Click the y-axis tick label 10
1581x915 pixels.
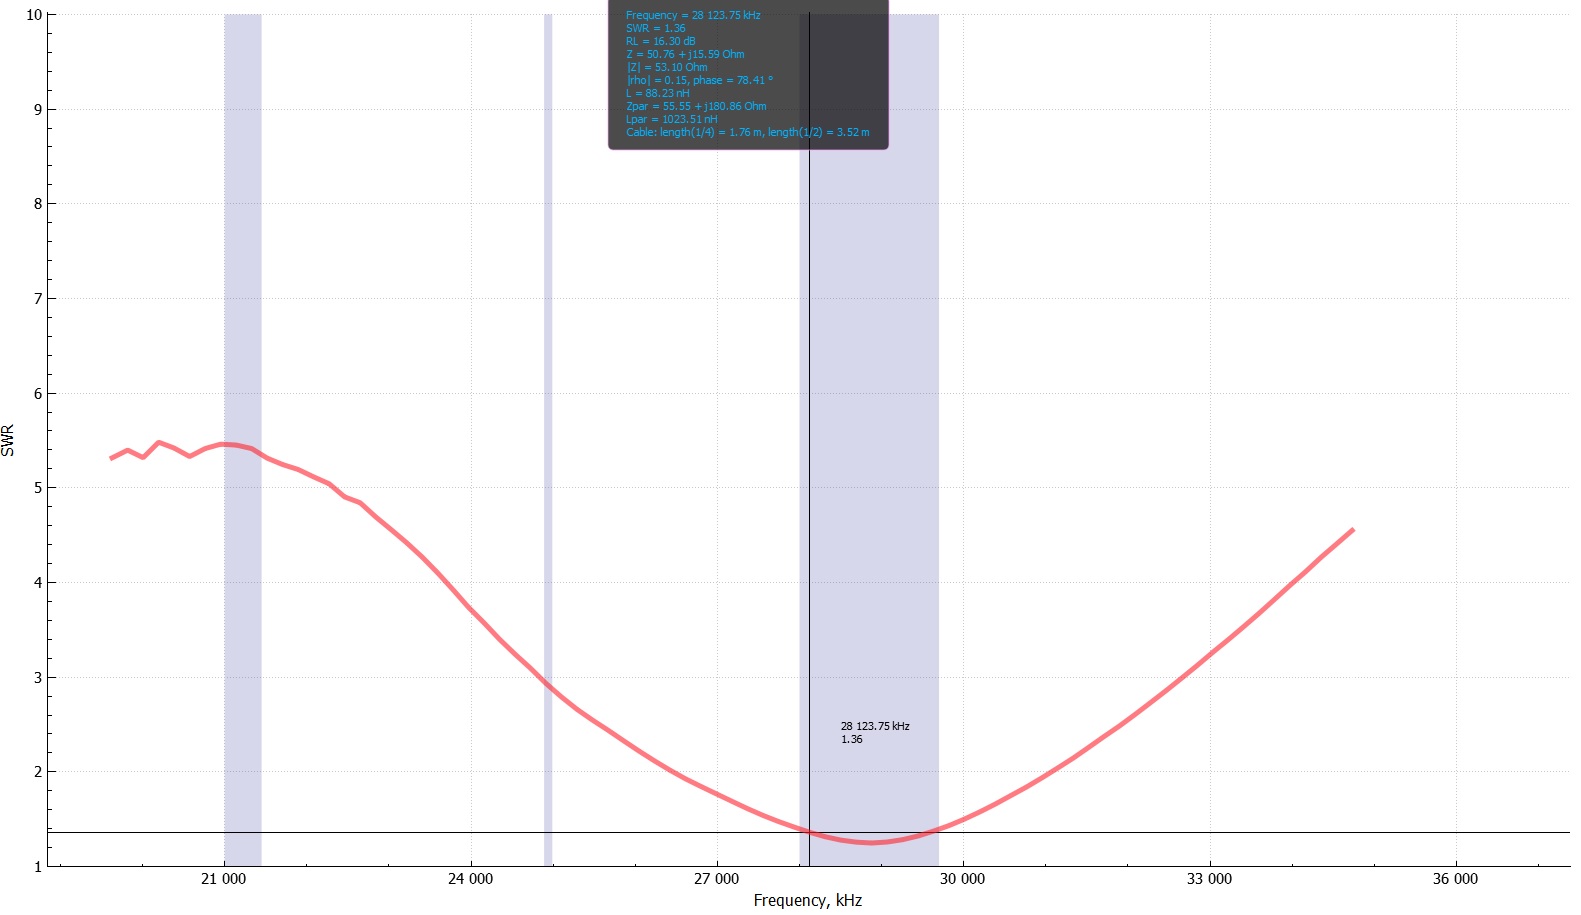[34, 15]
